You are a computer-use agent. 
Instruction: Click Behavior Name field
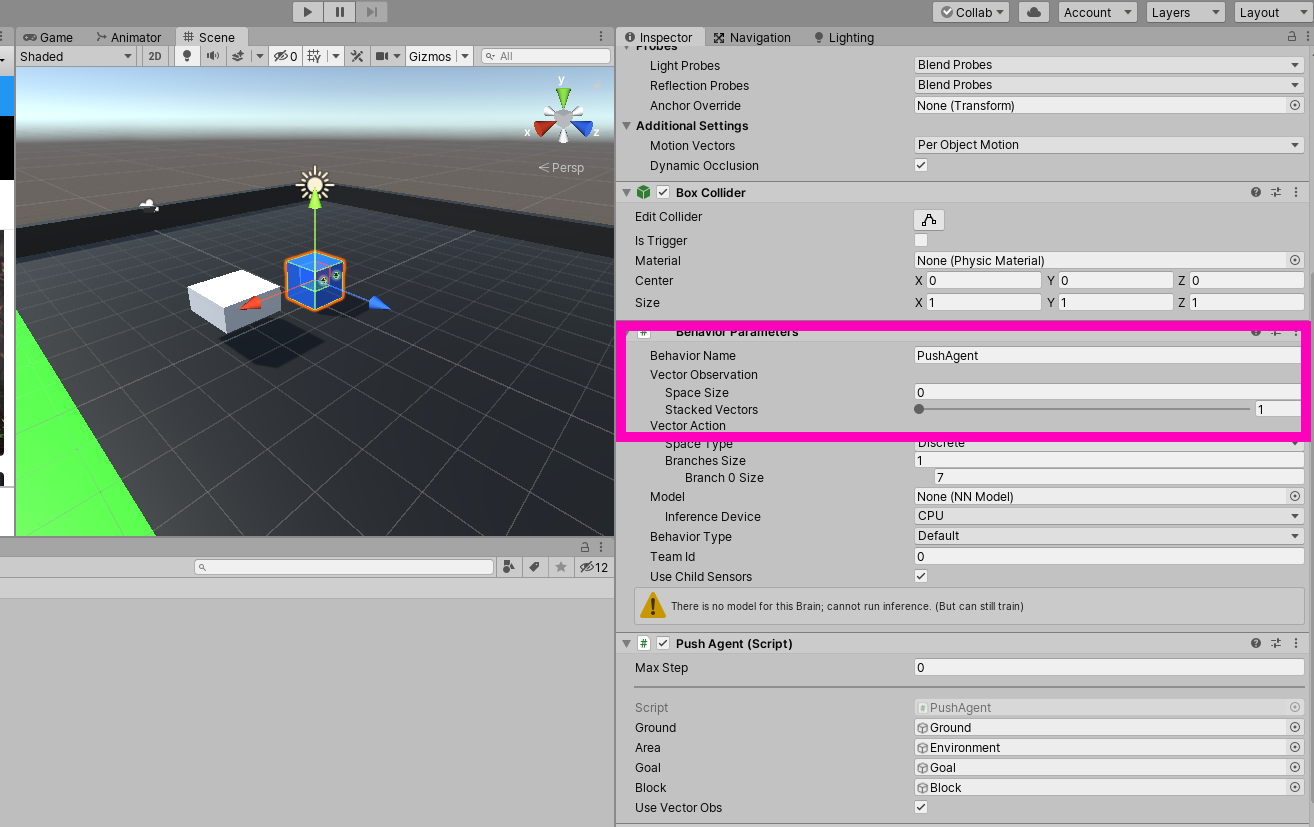[x=1107, y=355]
